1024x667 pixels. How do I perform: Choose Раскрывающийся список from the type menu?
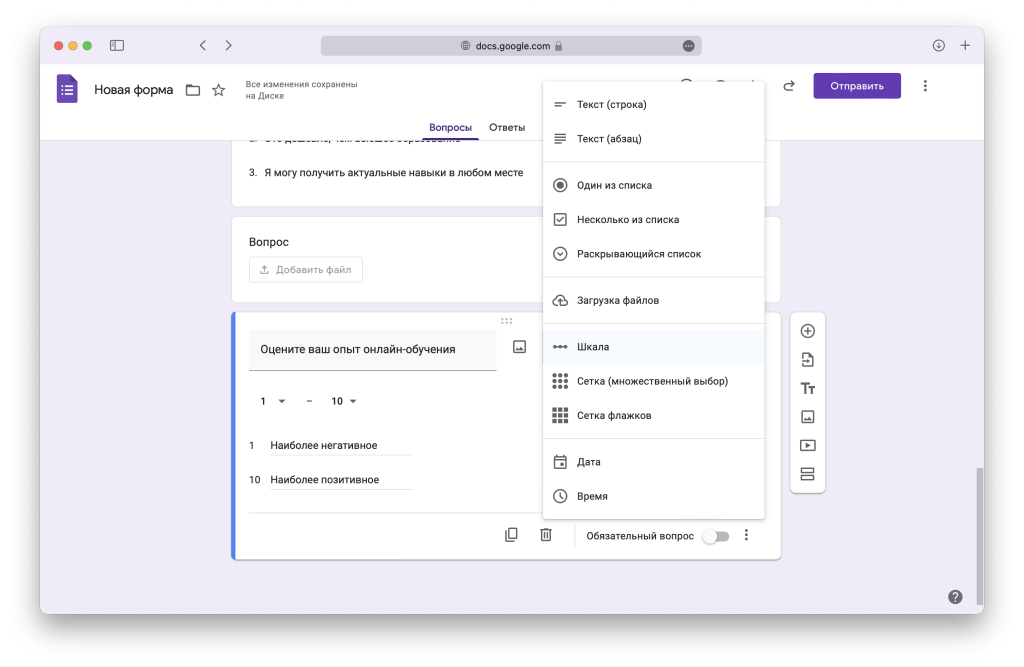[638, 254]
